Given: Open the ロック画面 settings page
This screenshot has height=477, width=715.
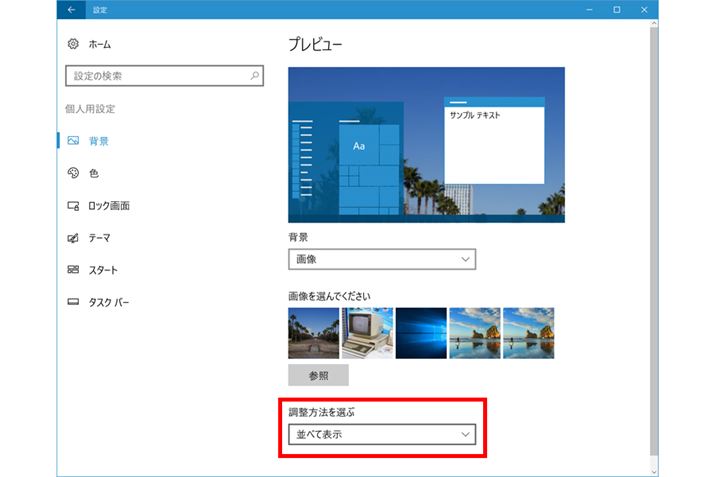Looking at the screenshot, I should tap(109, 206).
